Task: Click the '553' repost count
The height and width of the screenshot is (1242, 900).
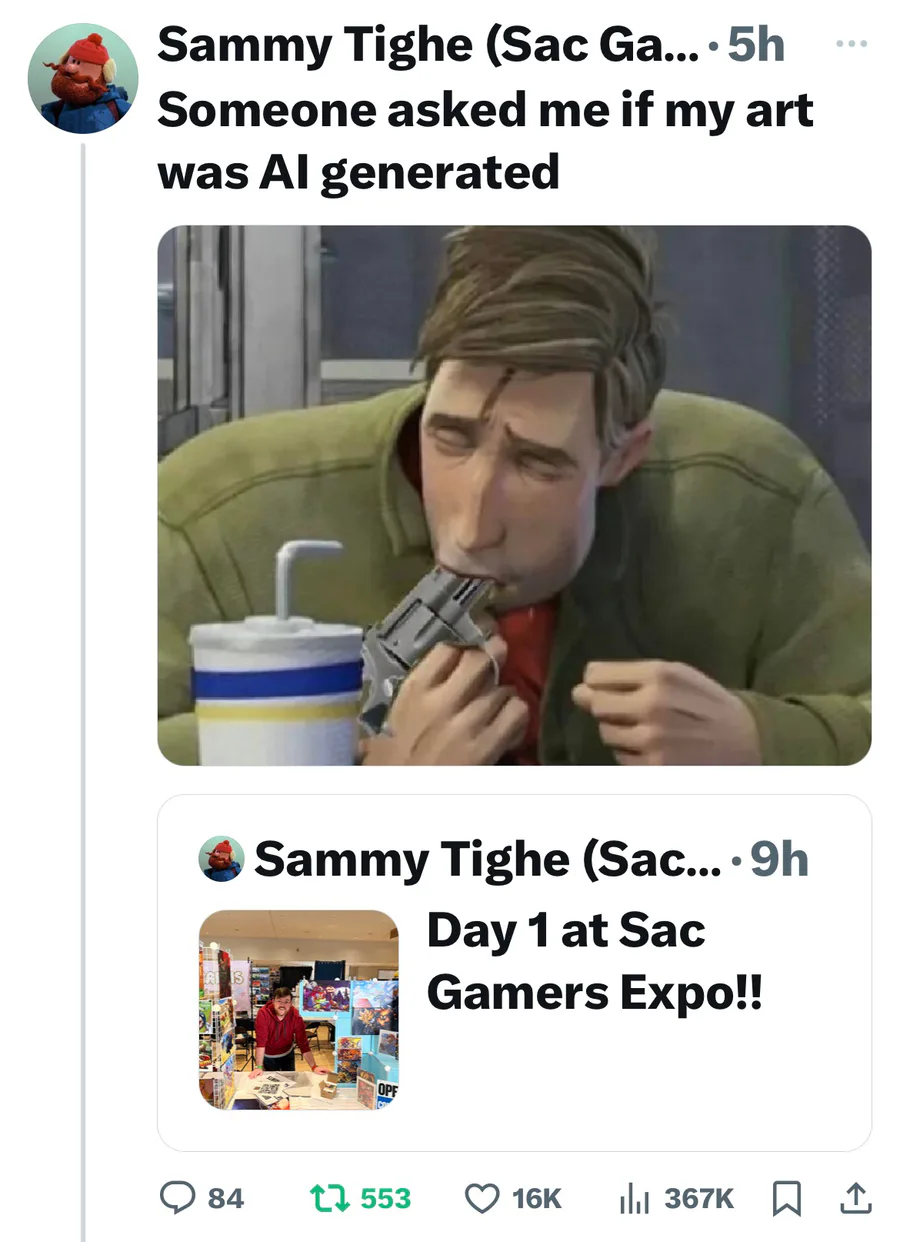Action: click(385, 1198)
